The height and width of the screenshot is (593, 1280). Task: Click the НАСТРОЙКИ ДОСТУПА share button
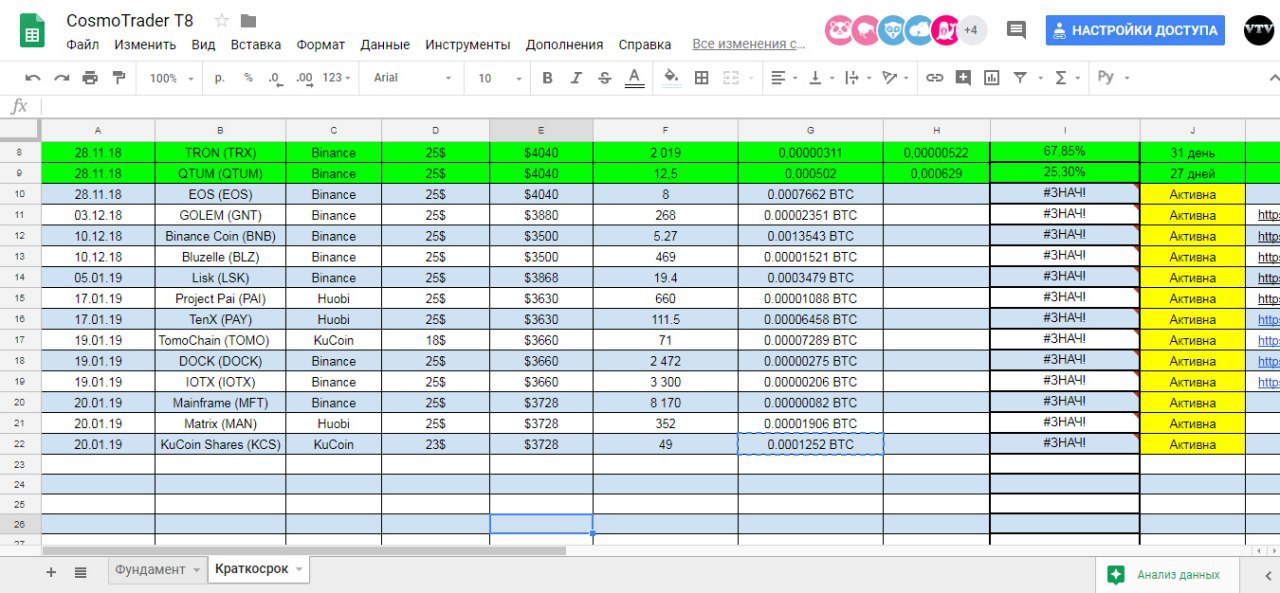(x=1136, y=30)
